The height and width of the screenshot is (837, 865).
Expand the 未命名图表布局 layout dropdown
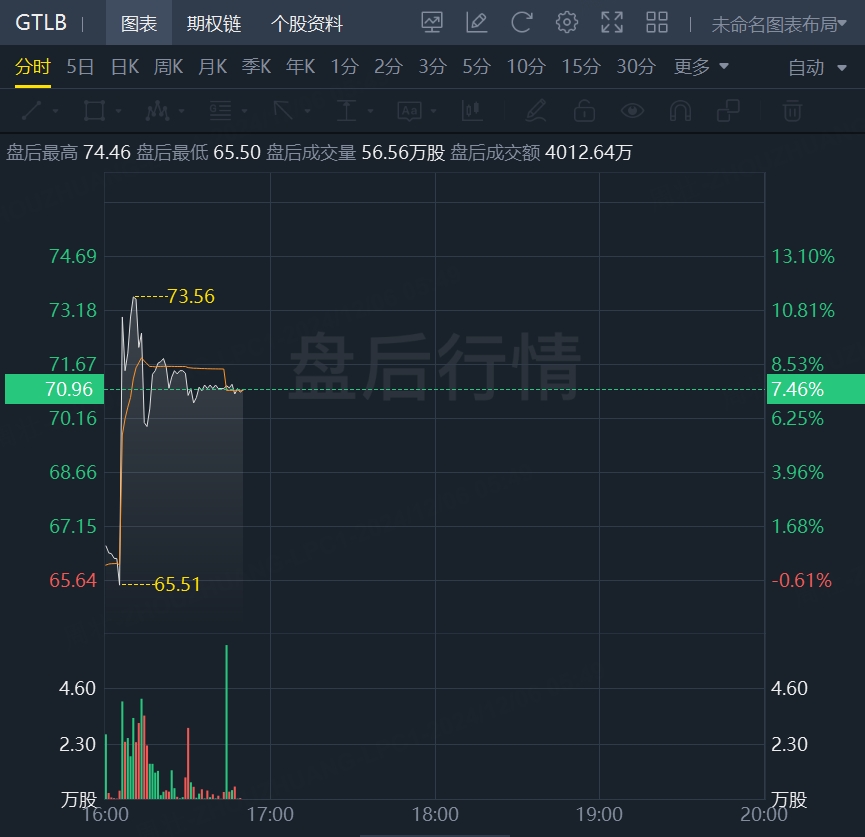pyautogui.click(x=779, y=24)
